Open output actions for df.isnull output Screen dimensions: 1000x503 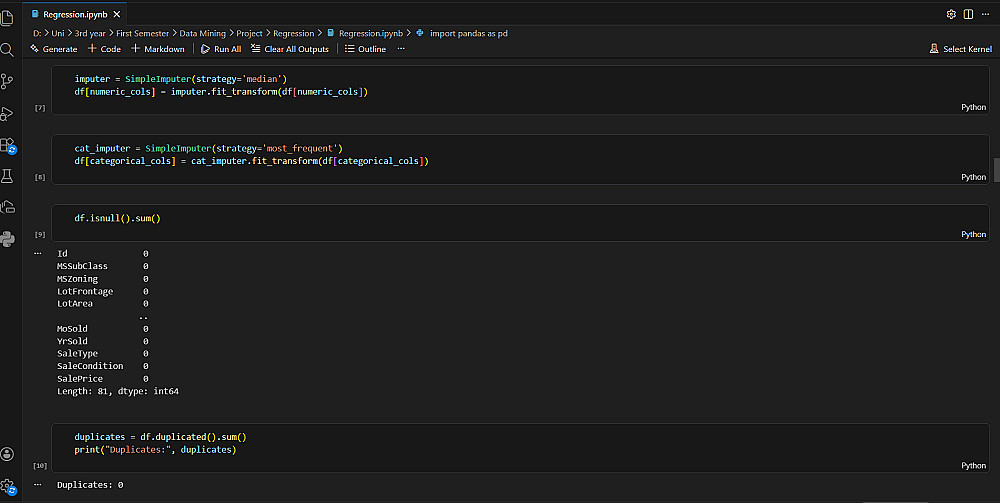[x=38, y=253]
